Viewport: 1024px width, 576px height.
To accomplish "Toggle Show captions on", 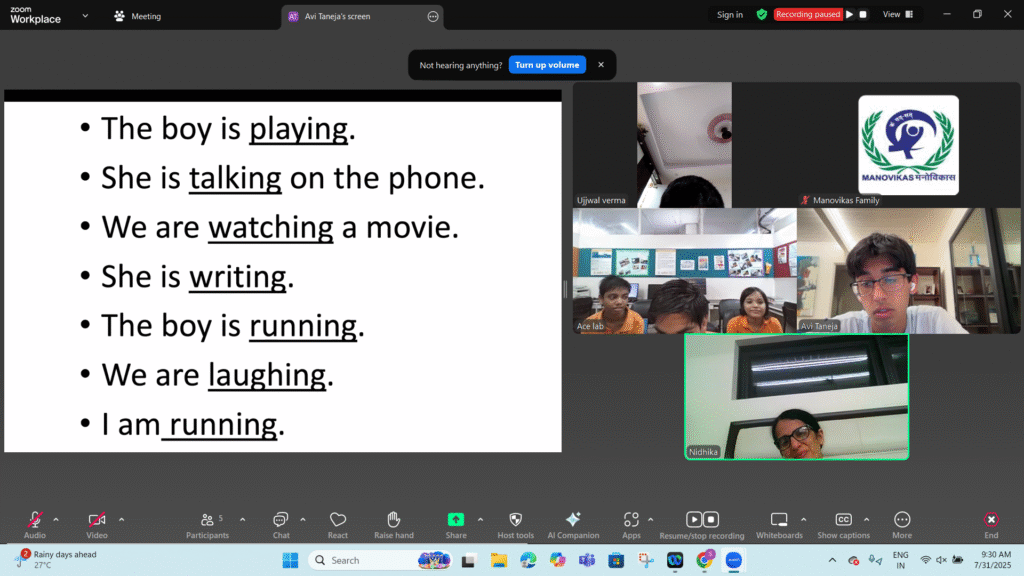I will point(843,520).
